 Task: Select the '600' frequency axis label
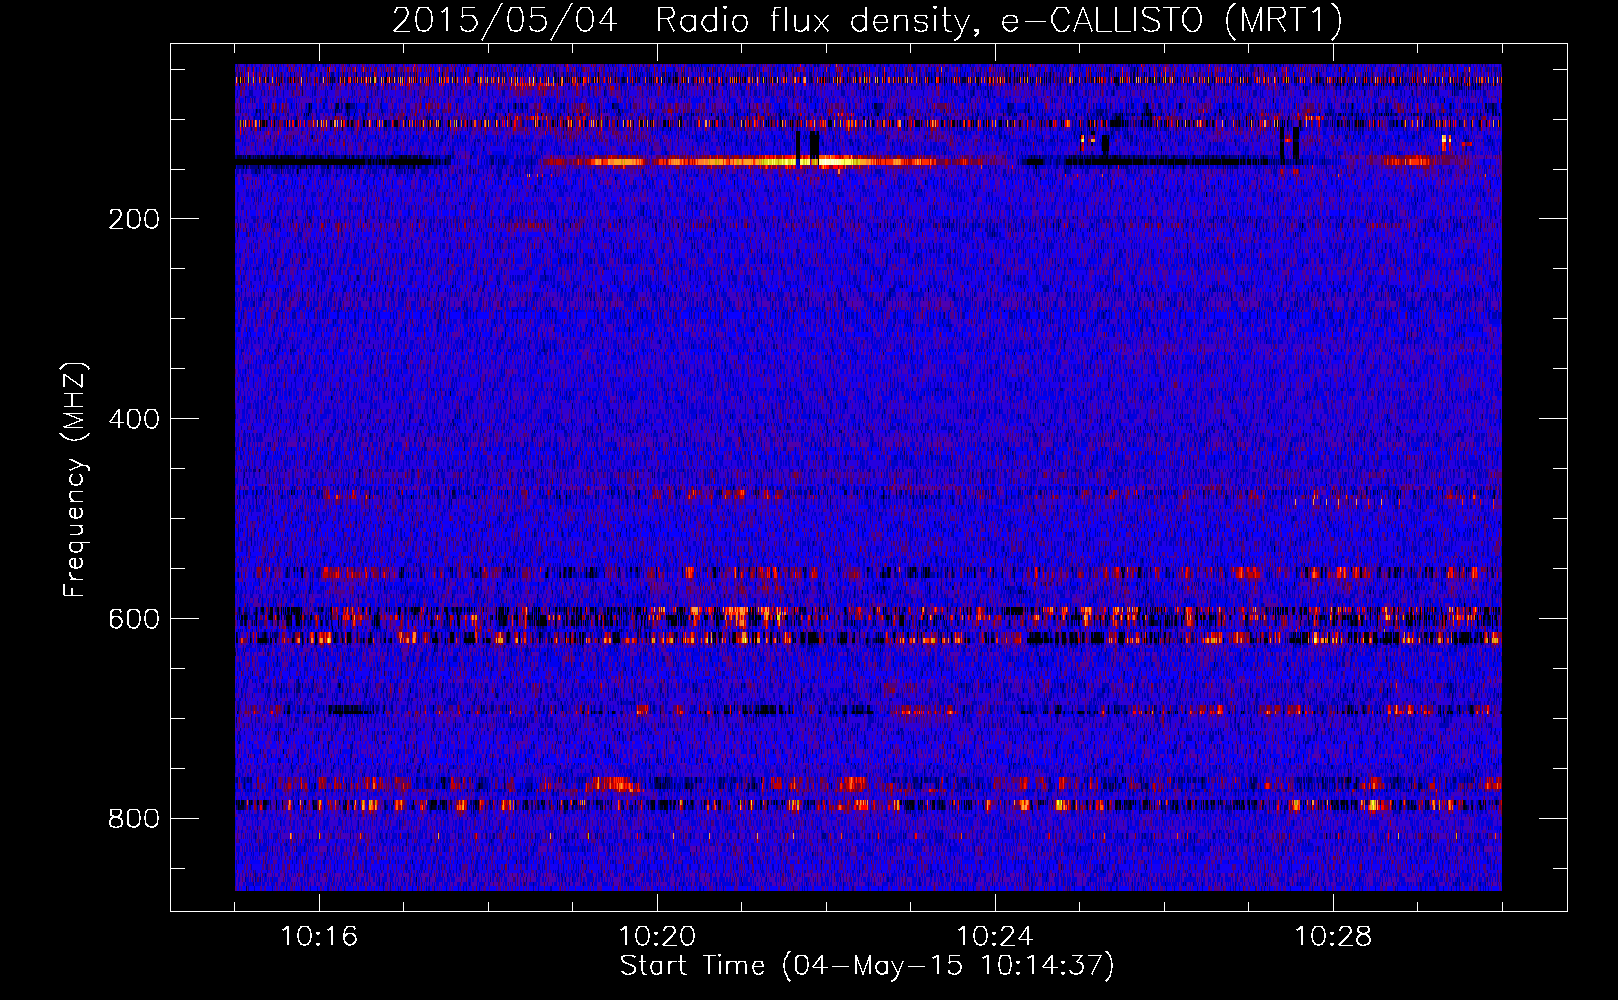[134, 619]
